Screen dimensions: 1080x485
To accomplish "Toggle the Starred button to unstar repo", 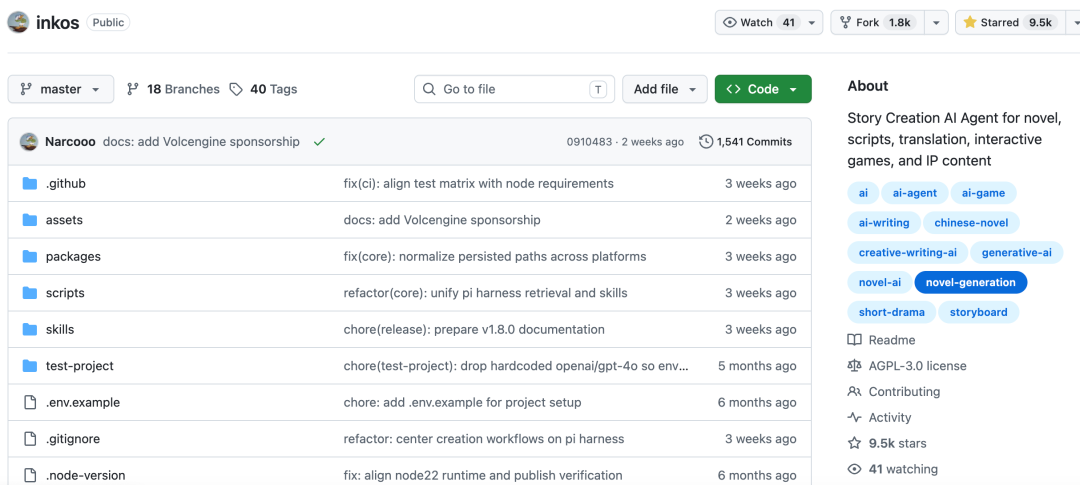I will pos(1009,23).
